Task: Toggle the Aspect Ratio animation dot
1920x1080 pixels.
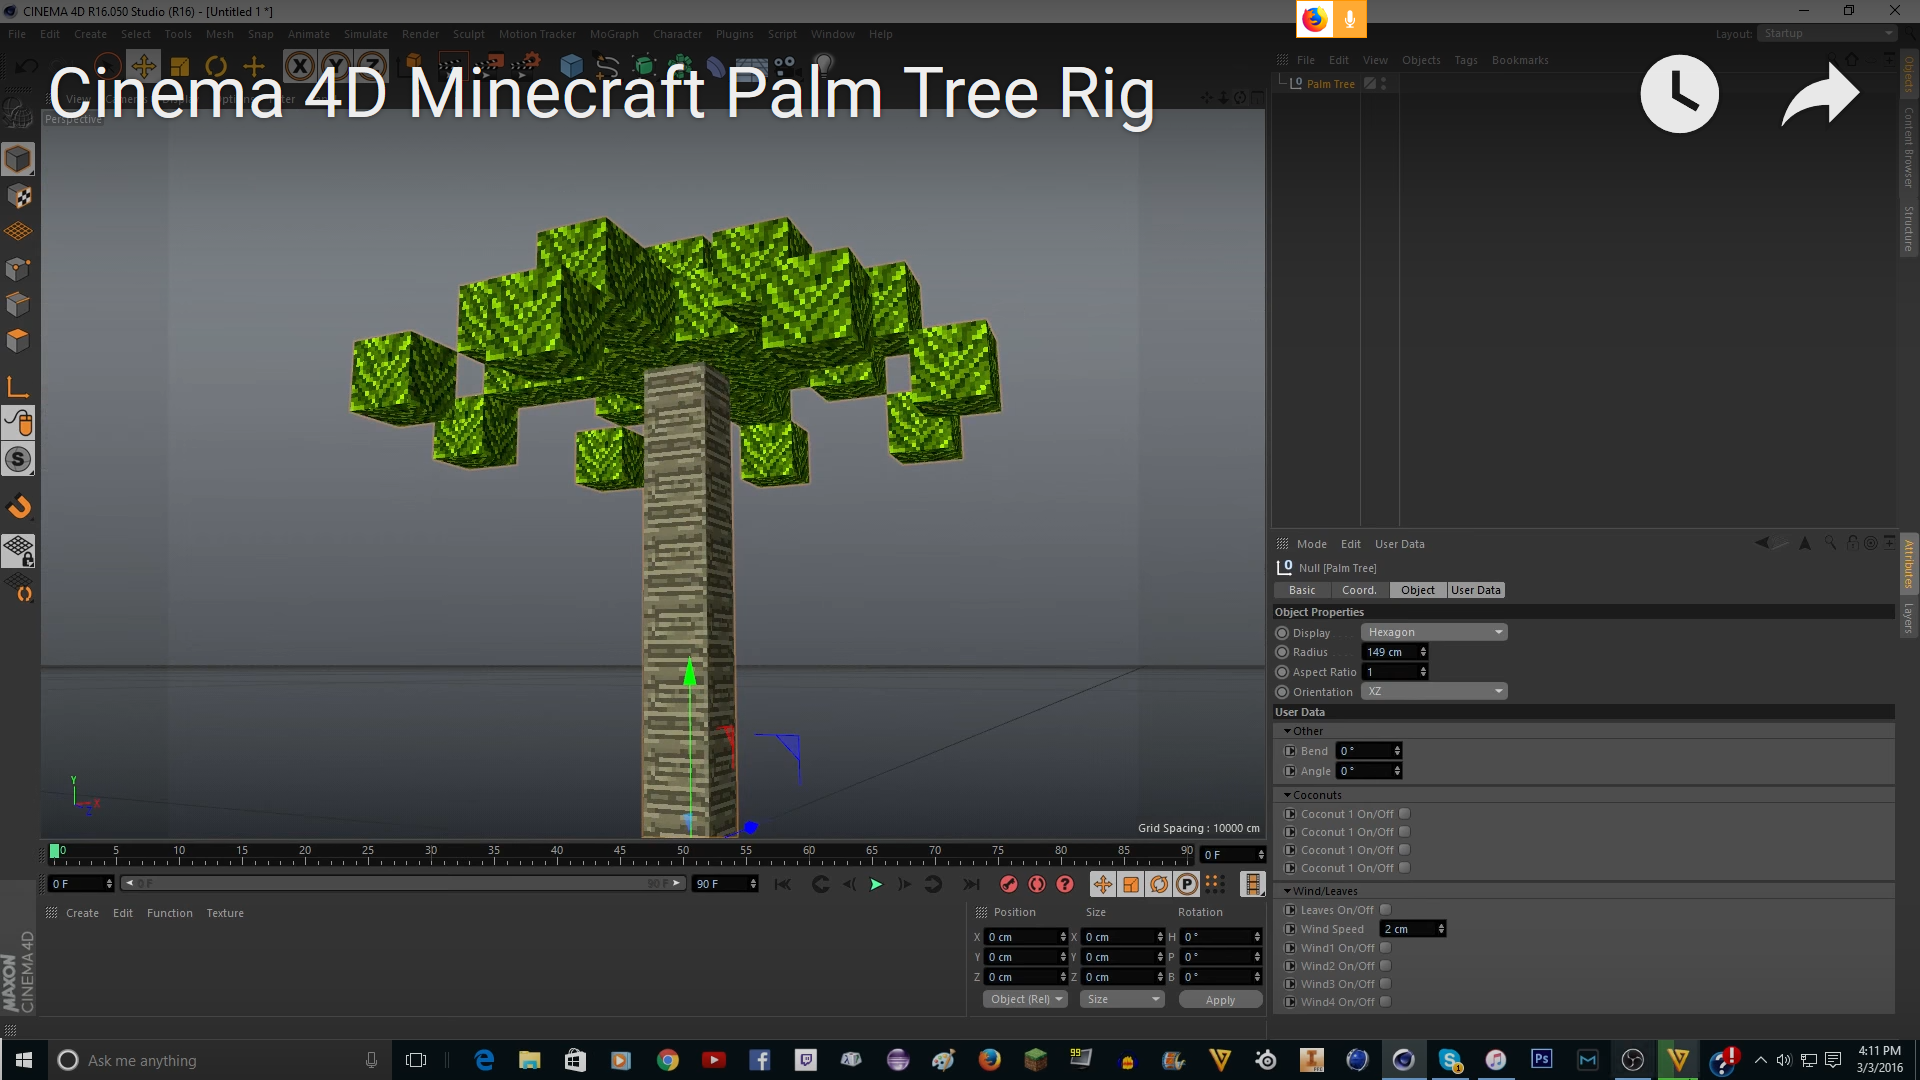Action: (1282, 672)
